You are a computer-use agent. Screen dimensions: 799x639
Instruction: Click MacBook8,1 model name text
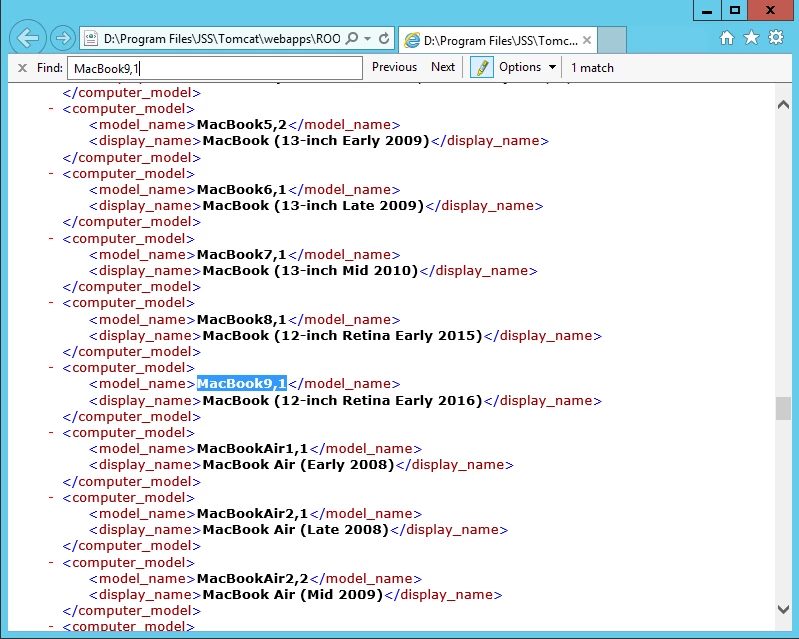[242, 320]
